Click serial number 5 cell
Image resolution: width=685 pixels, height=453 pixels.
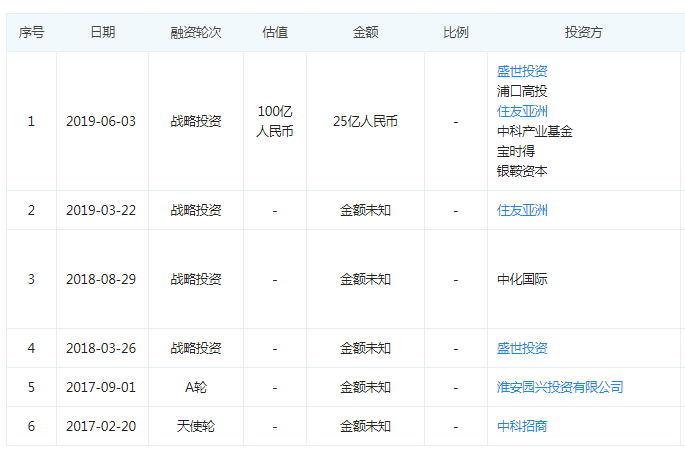tap(31, 387)
